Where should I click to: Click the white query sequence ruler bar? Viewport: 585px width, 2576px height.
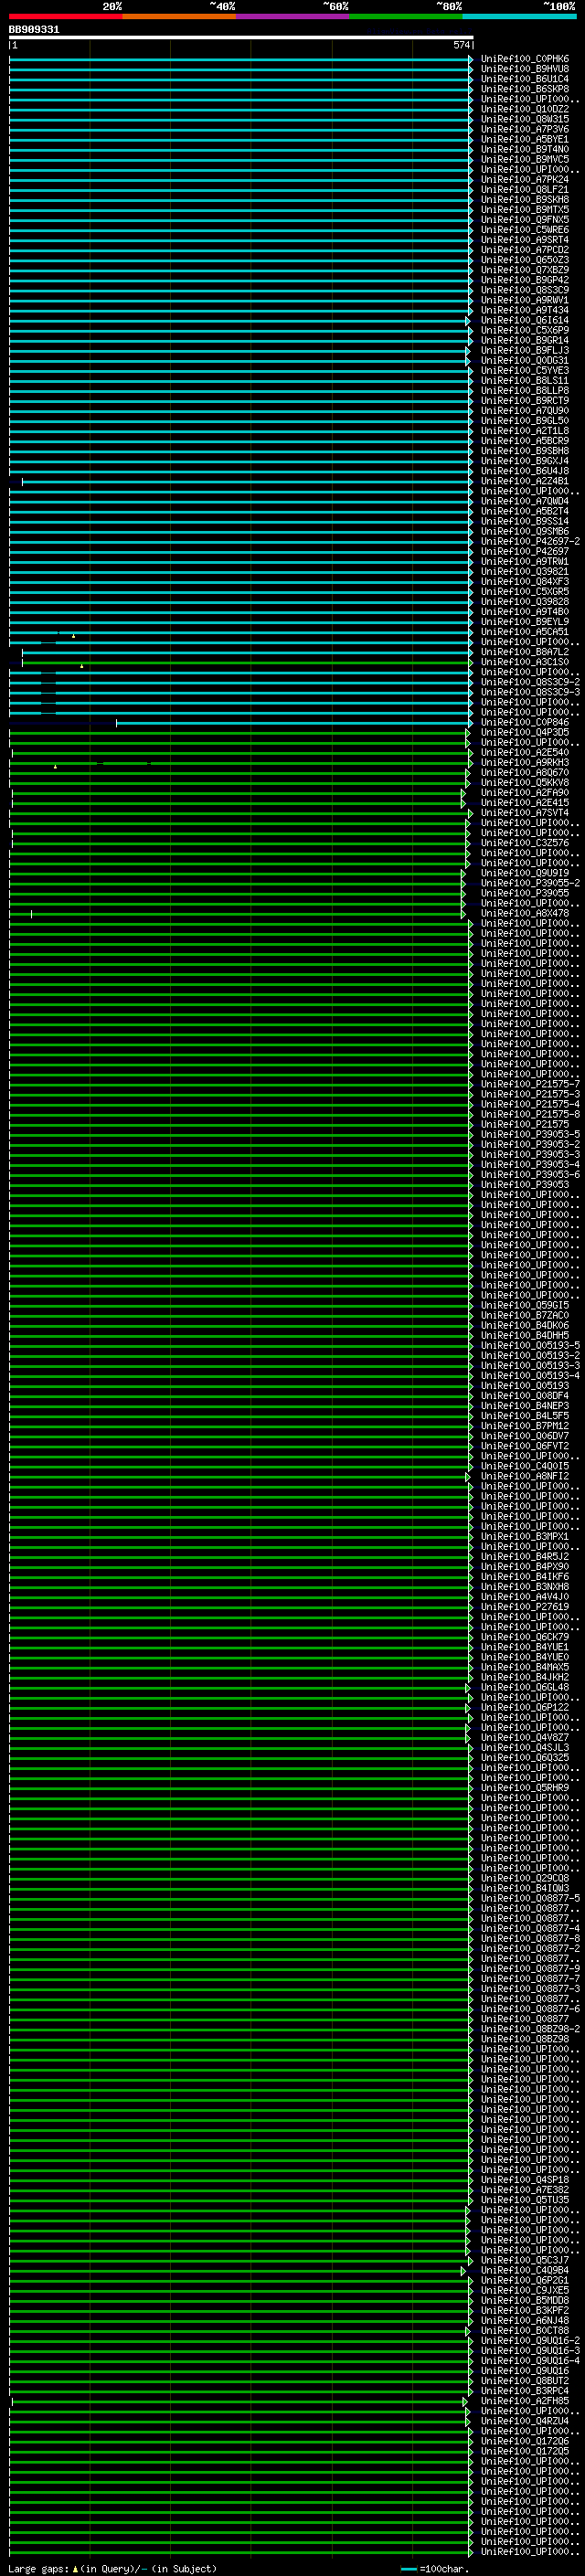[241, 37]
